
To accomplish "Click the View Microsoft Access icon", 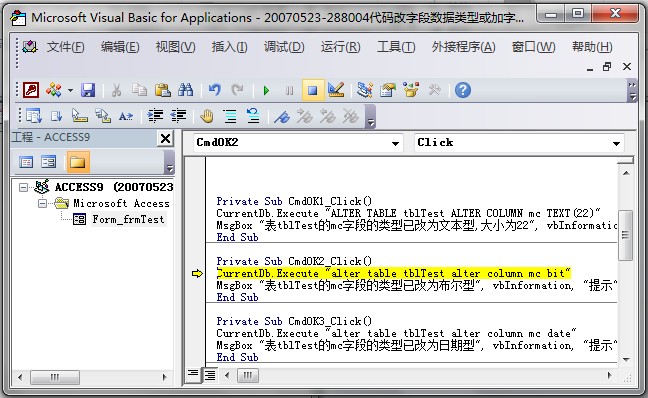I will (x=31, y=90).
